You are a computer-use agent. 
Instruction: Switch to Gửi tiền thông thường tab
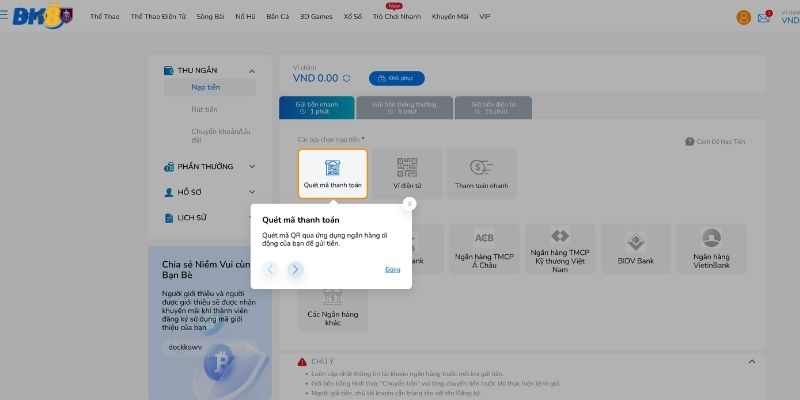pos(404,108)
